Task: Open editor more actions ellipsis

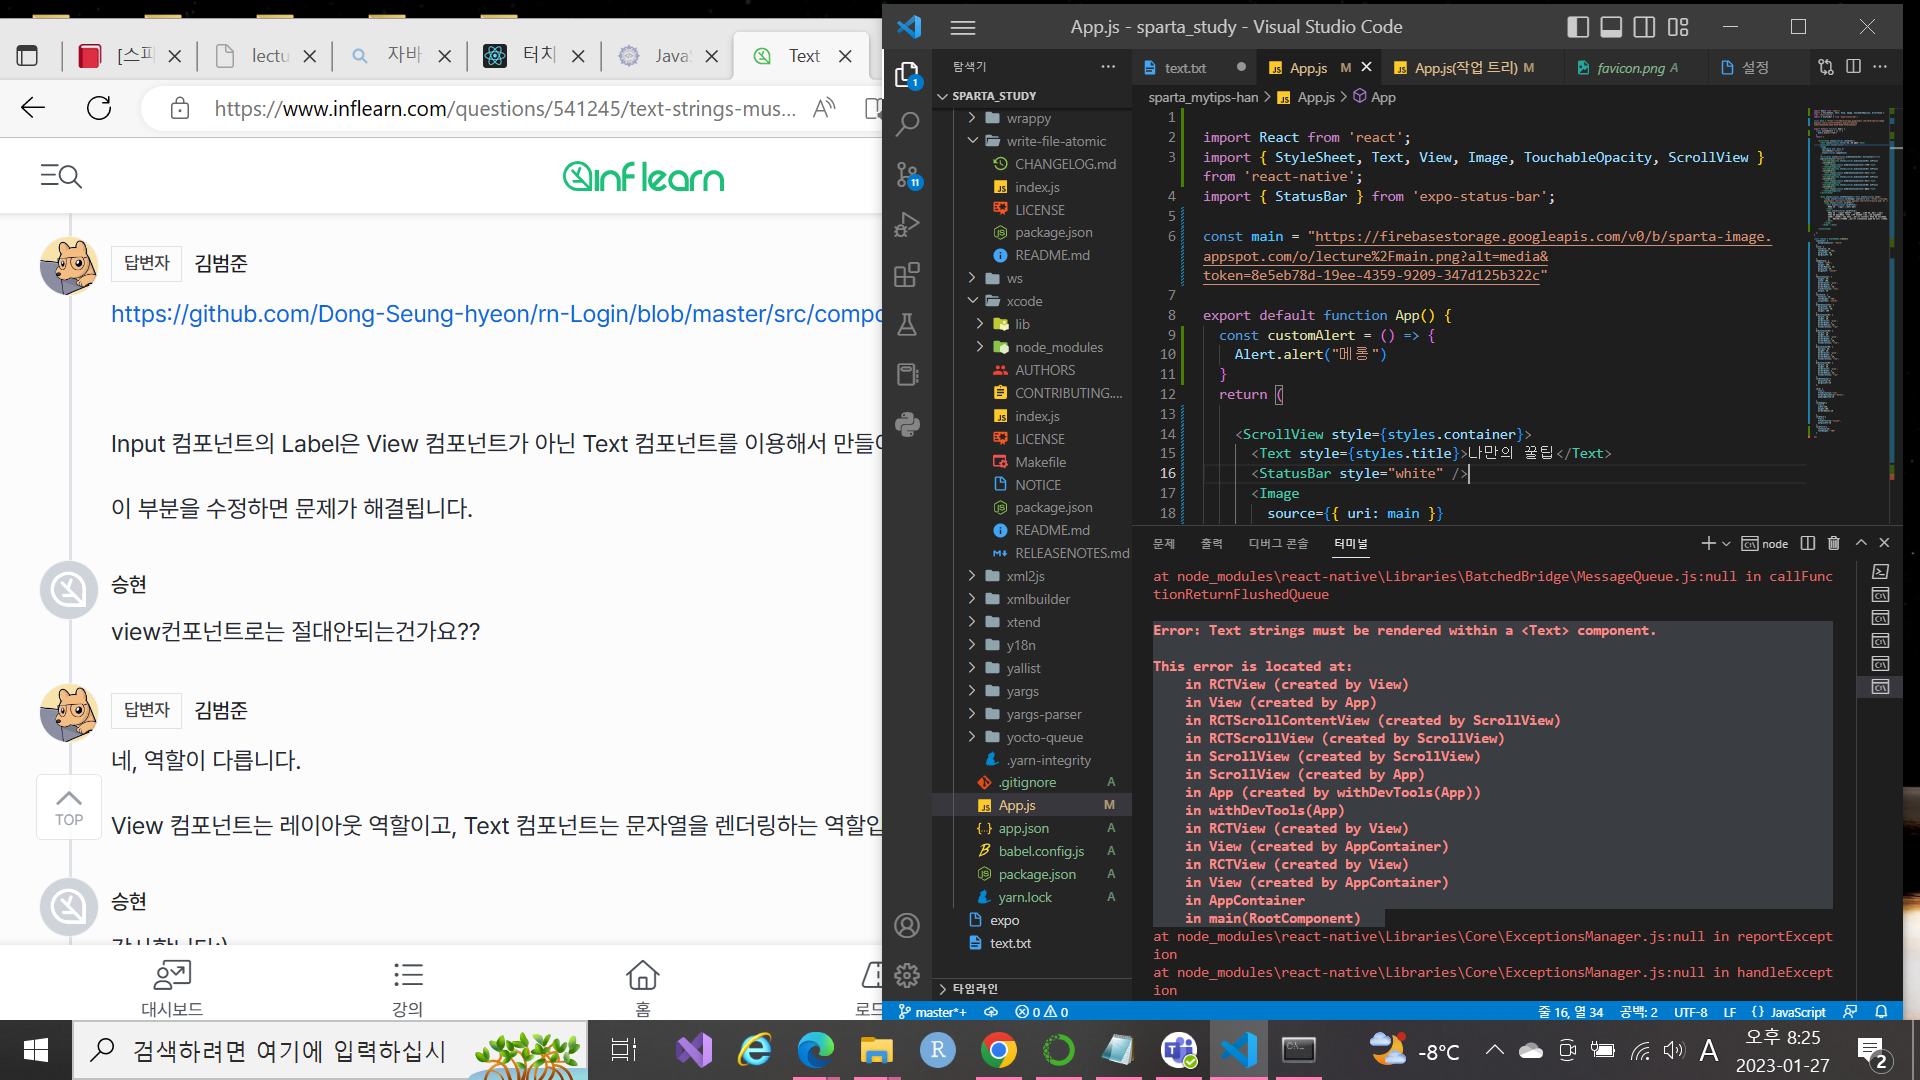Action: pos(1880,67)
